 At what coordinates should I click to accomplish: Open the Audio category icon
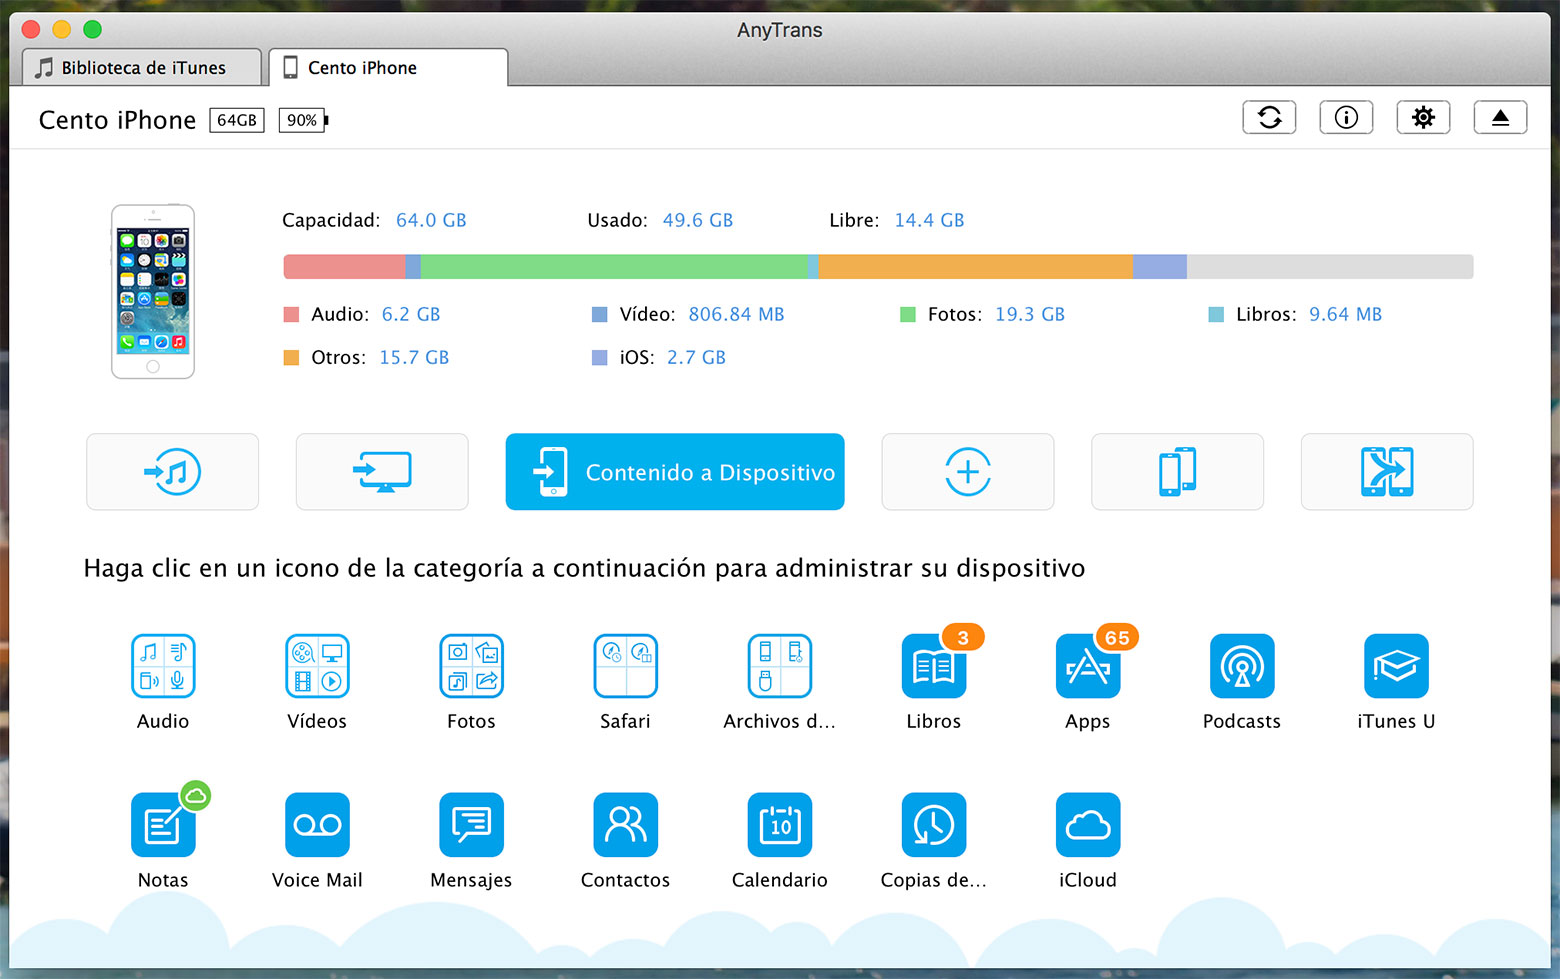pyautogui.click(x=163, y=666)
